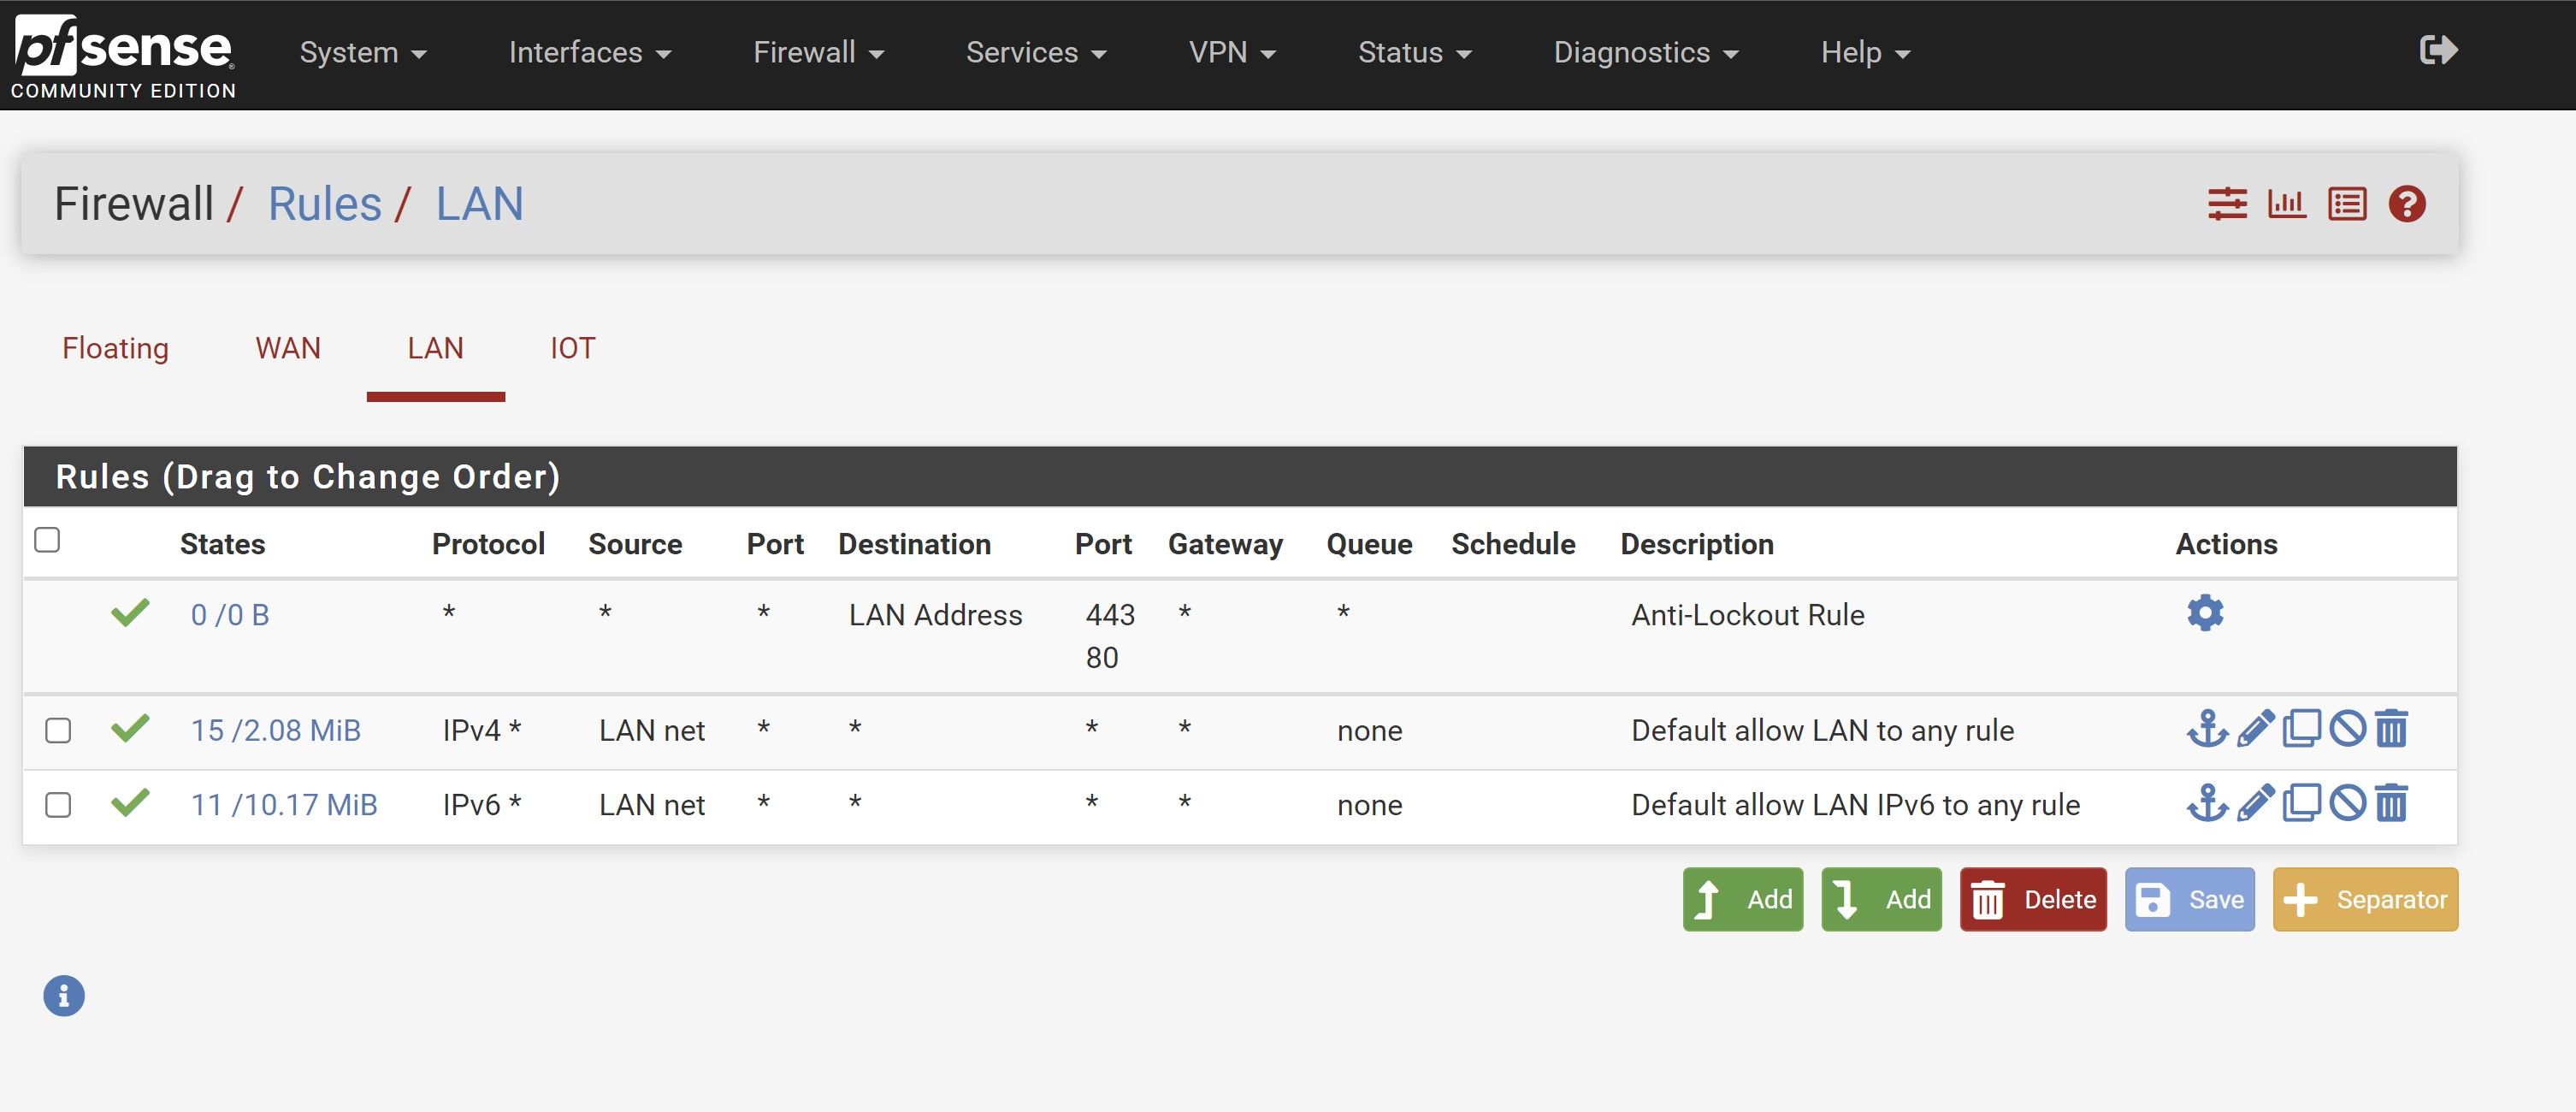Edit the Default allow LAN IPv6 rule

2255,804
